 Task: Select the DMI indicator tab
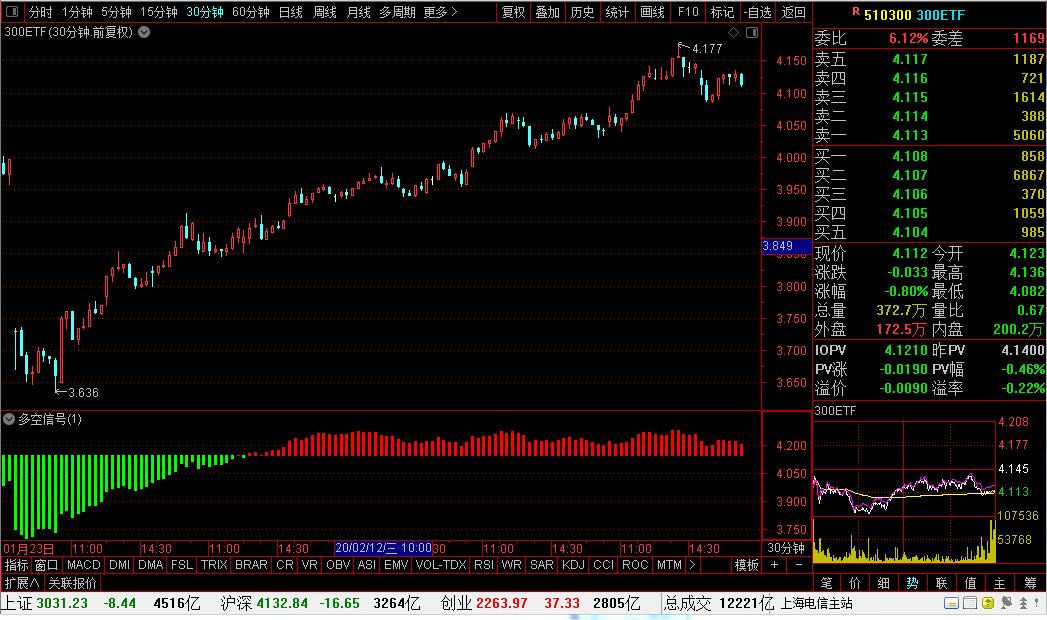point(120,565)
